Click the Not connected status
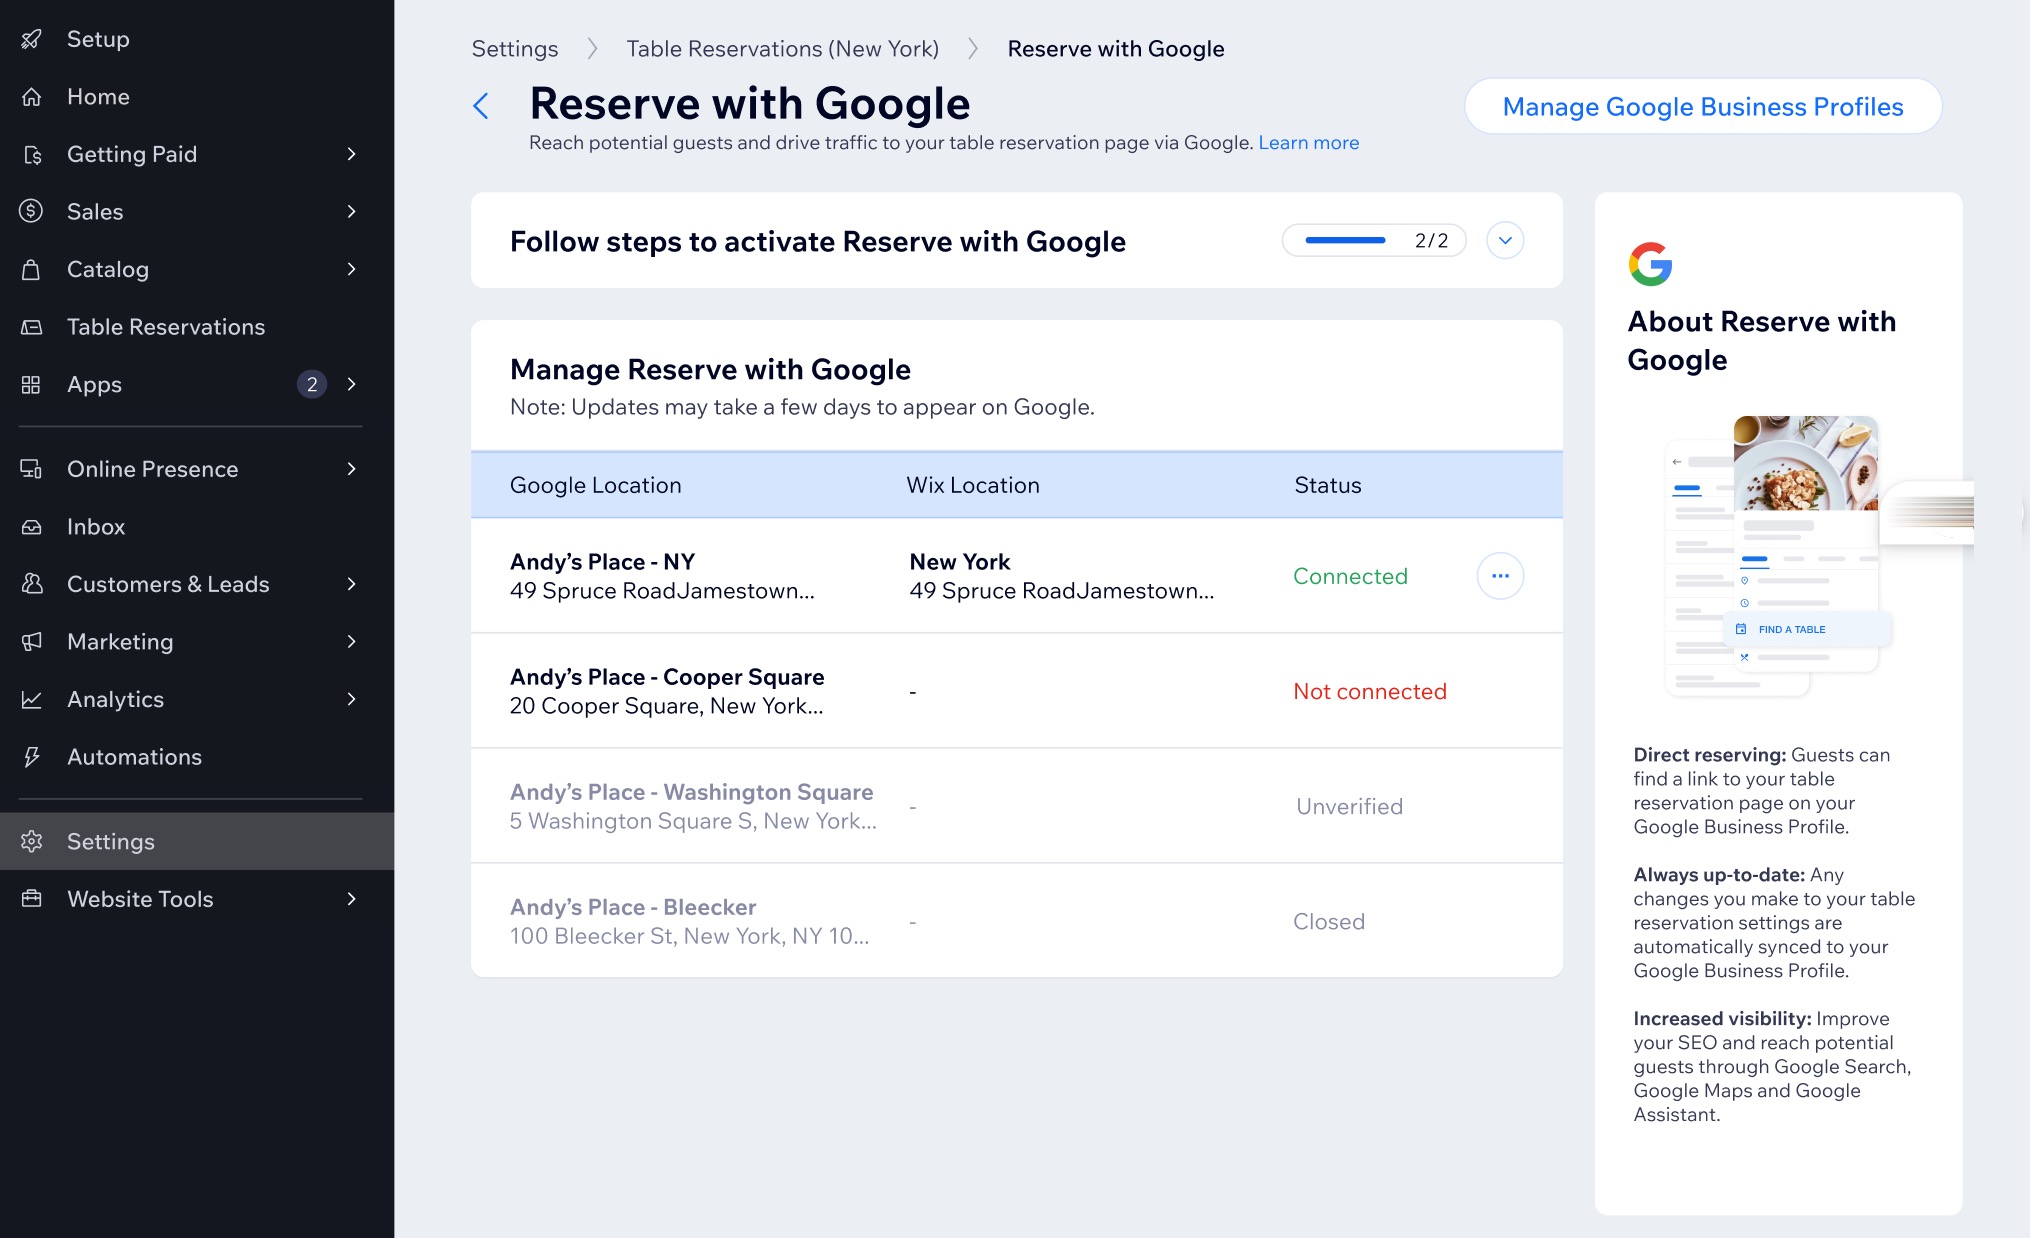The image size is (2030, 1238). tap(1369, 691)
